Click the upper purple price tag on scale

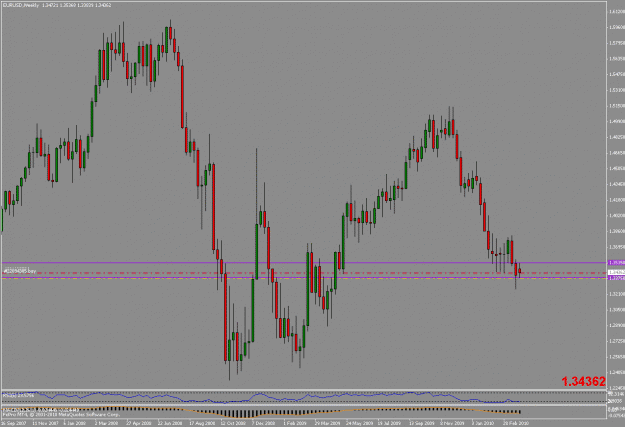point(616,263)
